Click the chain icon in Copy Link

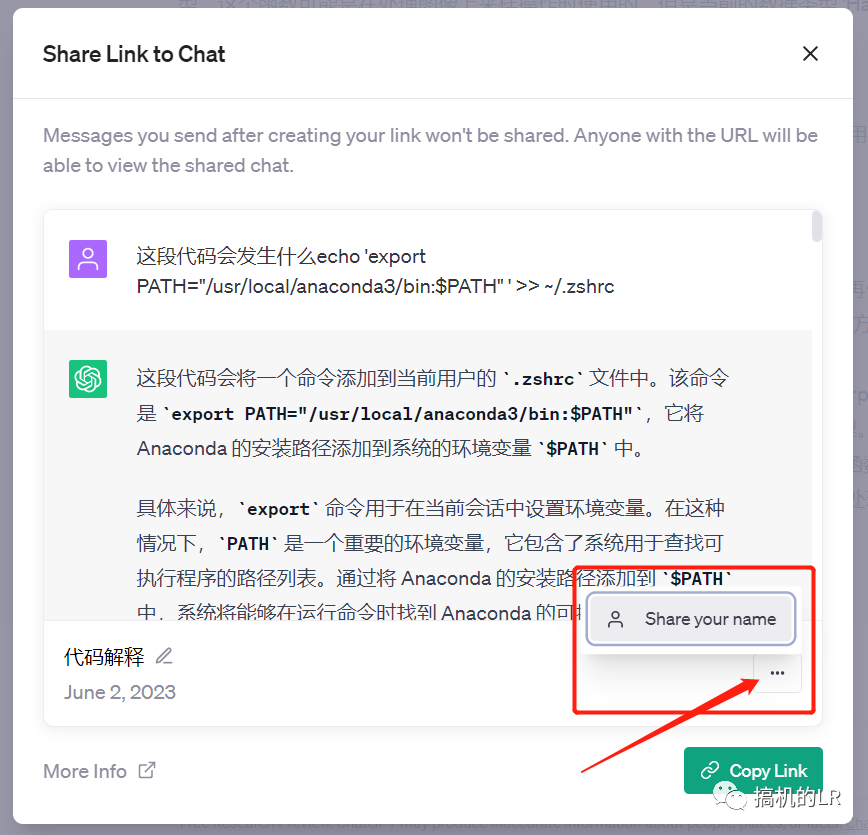[x=710, y=770]
